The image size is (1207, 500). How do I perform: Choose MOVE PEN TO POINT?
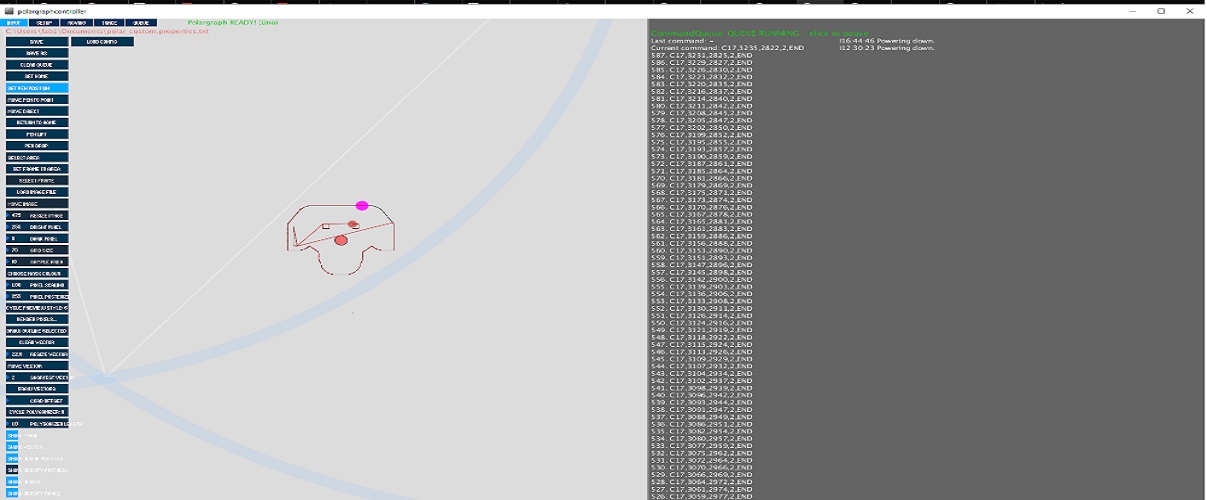click(37, 100)
